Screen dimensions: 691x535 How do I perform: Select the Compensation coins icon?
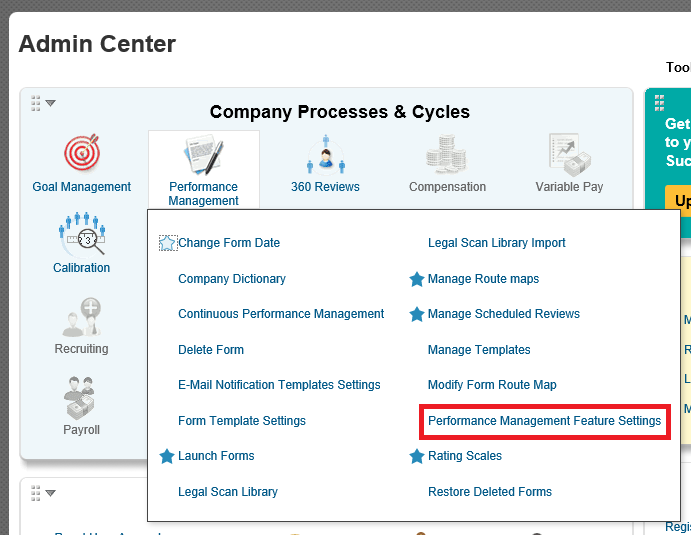tap(446, 154)
